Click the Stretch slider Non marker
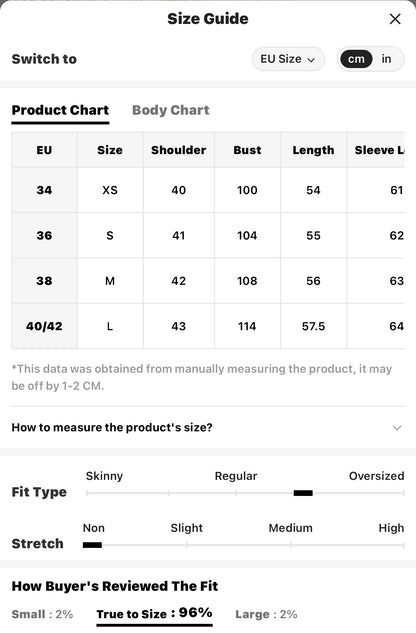This screenshot has width=416, height=633. point(92,545)
